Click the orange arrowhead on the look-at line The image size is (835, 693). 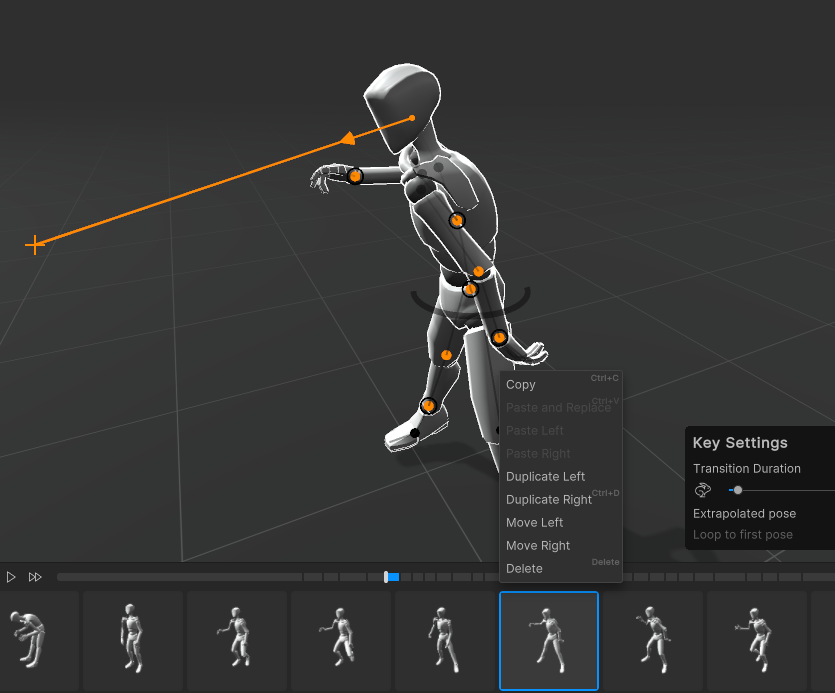(x=348, y=138)
